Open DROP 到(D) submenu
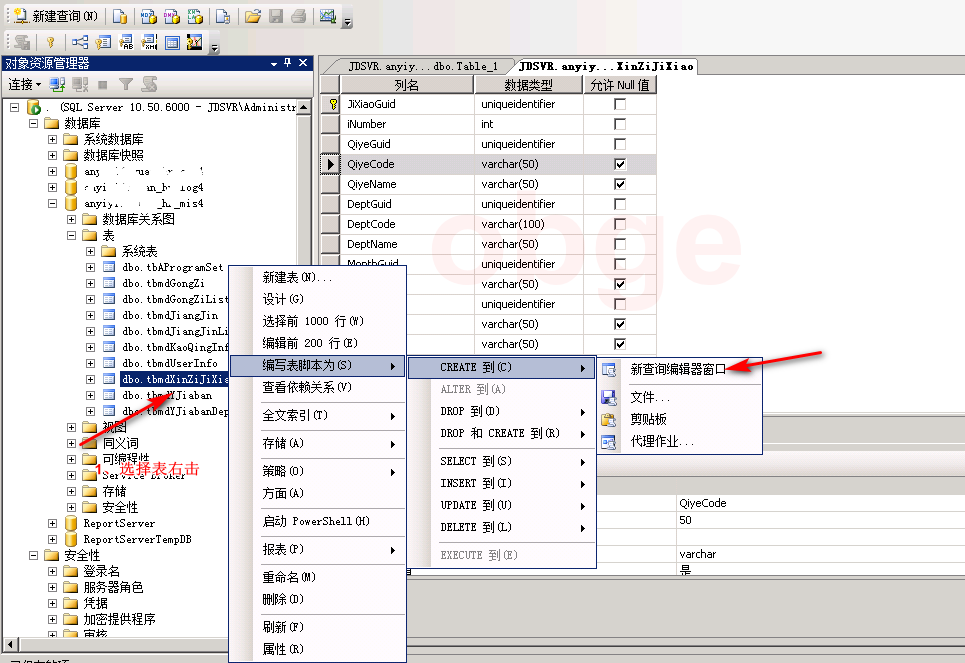Image resolution: width=965 pixels, height=663 pixels. (x=502, y=411)
